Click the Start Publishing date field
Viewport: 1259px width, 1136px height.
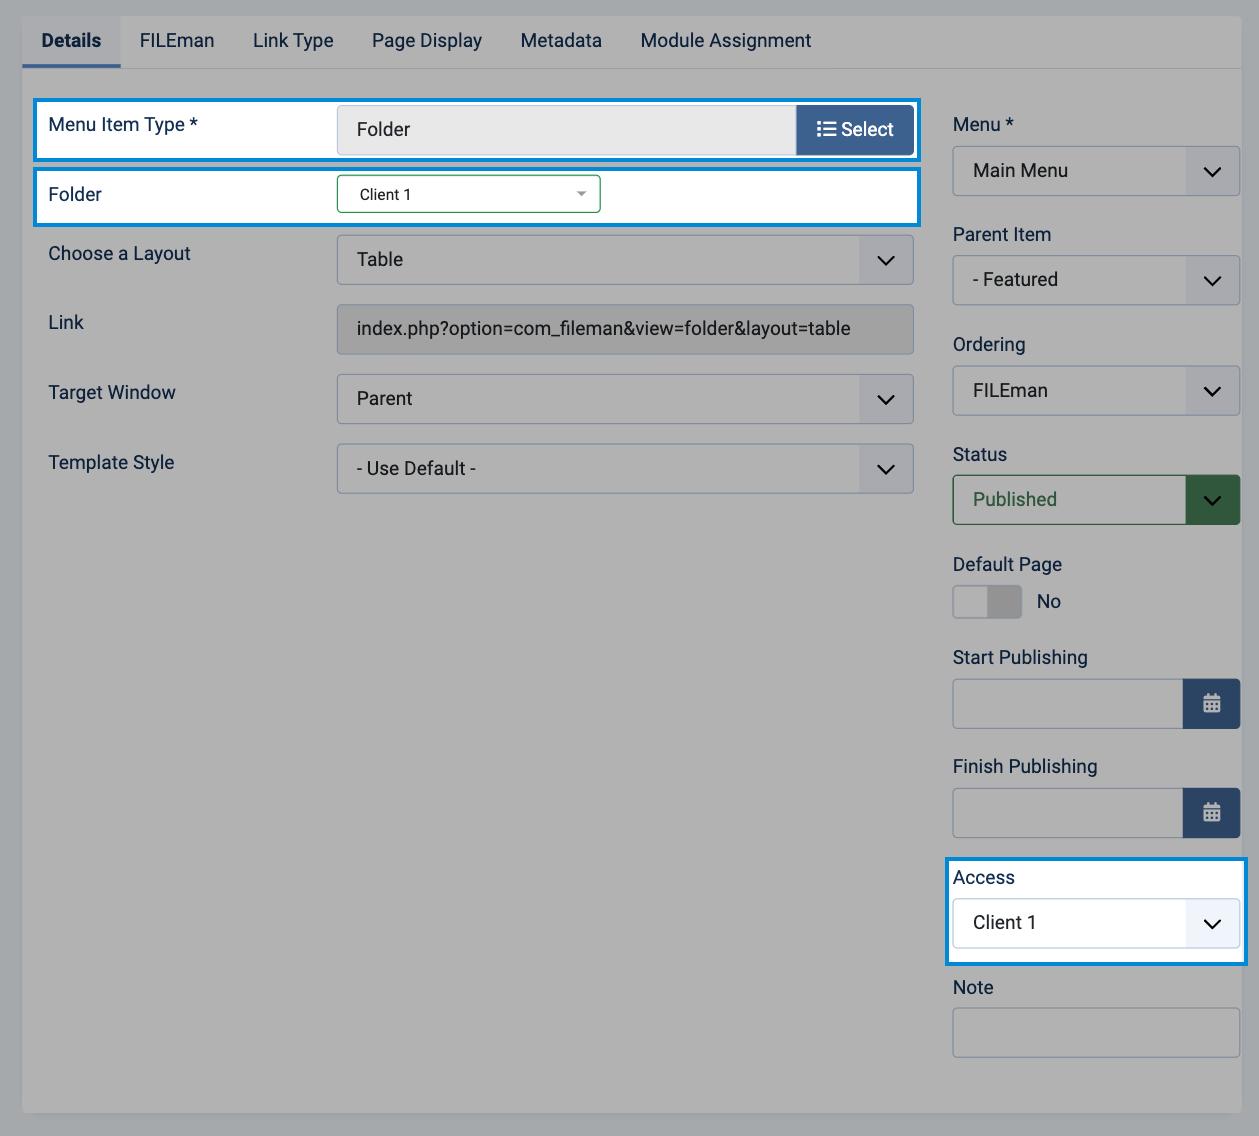[x=1067, y=704]
